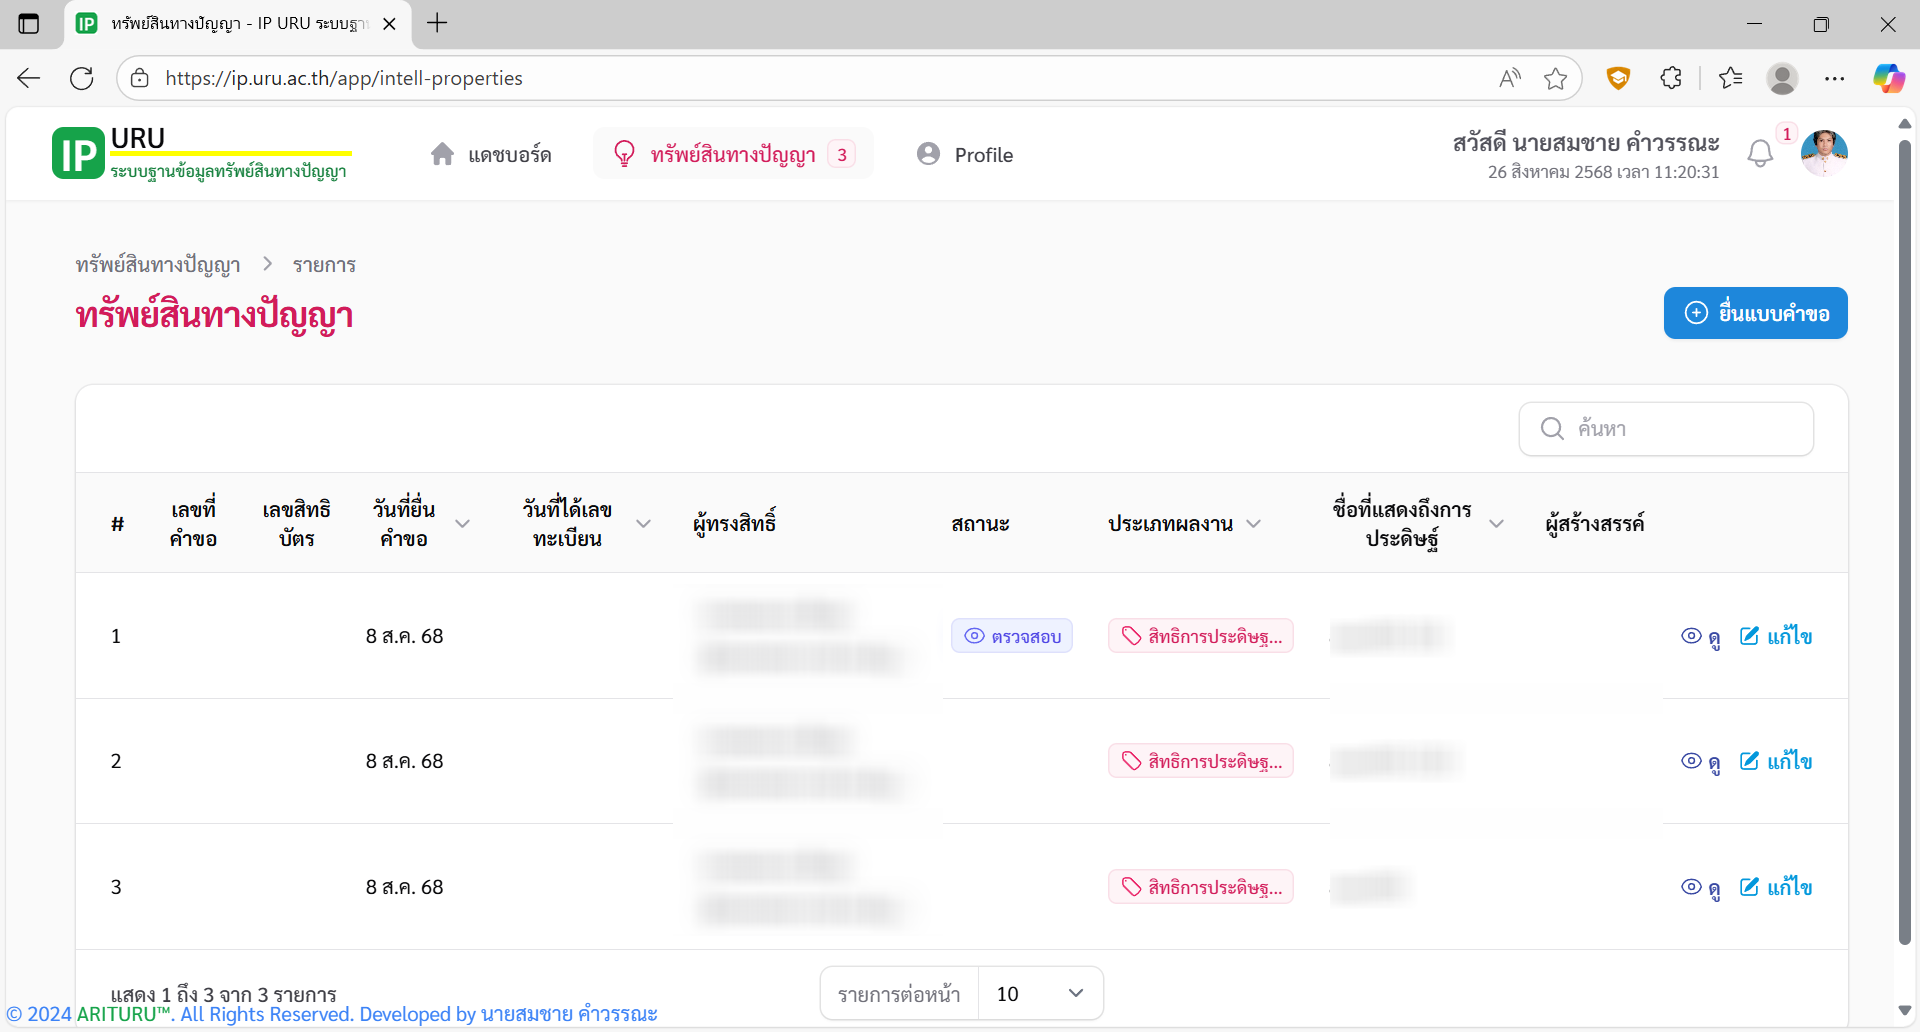
Task: Open the items per page dropdown
Action: (x=1040, y=993)
